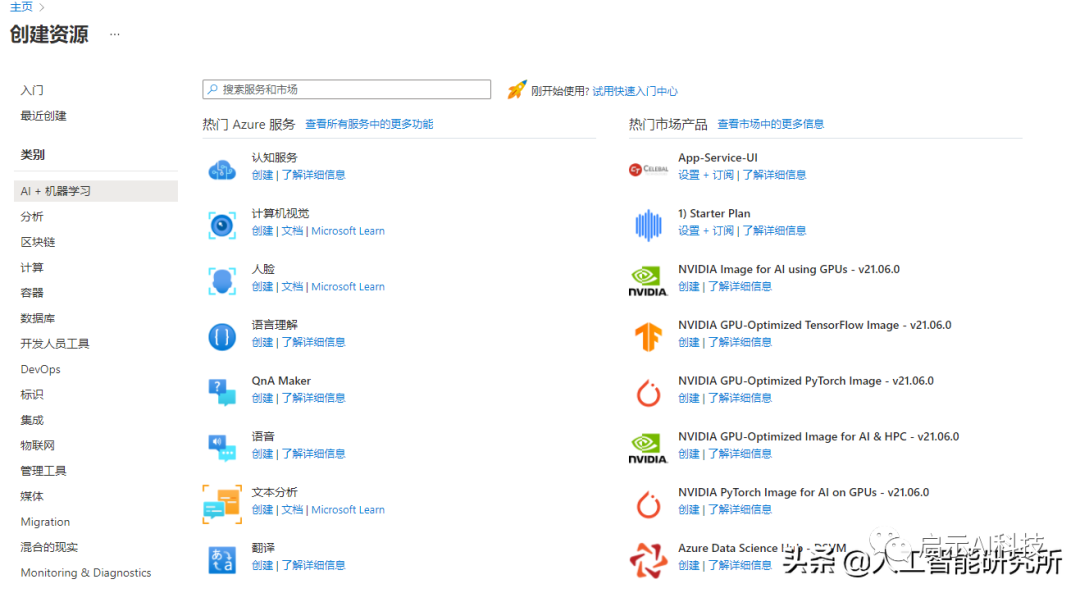Image resolution: width=1080 pixels, height=593 pixels.
Task: Click NVIDIA Image for AI & HPC logo
Action: pyautogui.click(x=648, y=448)
